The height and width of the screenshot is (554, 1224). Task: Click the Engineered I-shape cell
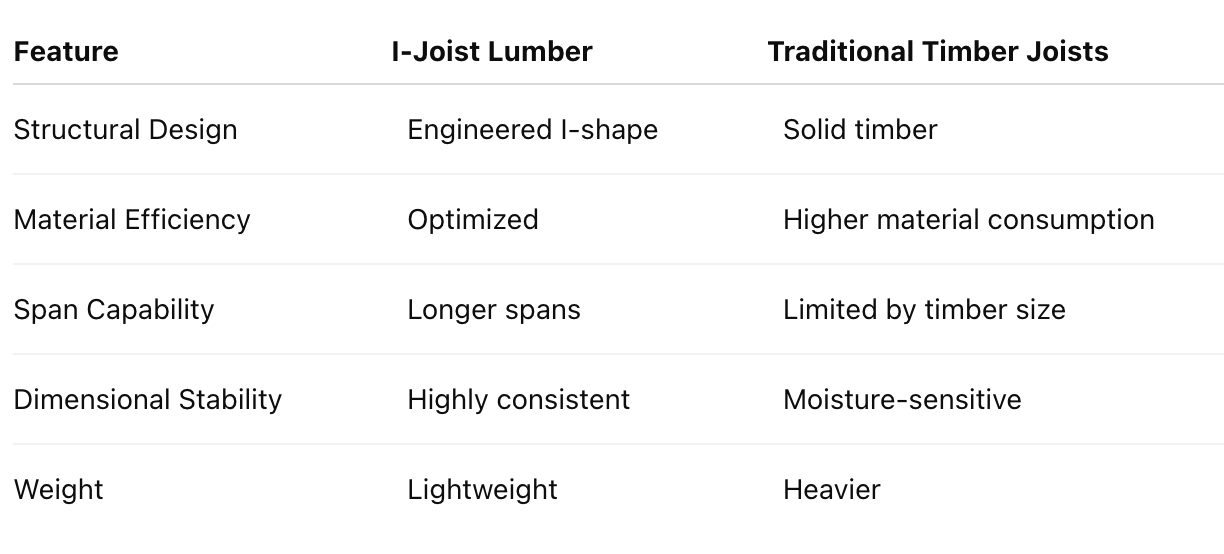coord(533,130)
